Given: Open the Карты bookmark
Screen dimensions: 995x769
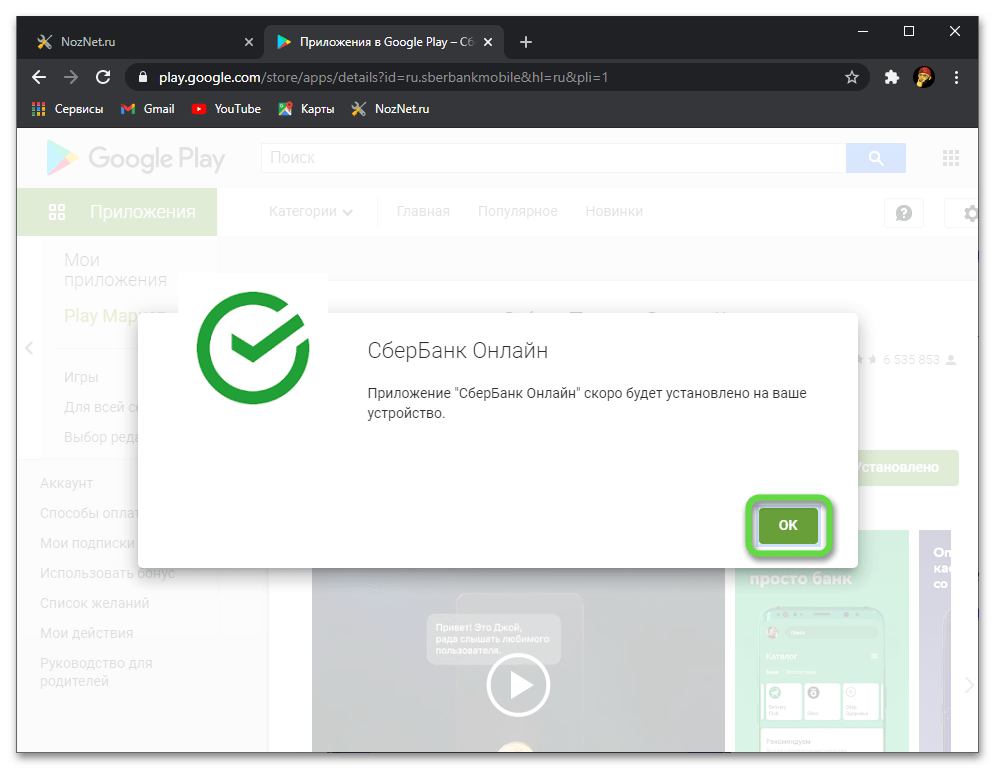Looking at the screenshot, I should (x=306, y=109).
